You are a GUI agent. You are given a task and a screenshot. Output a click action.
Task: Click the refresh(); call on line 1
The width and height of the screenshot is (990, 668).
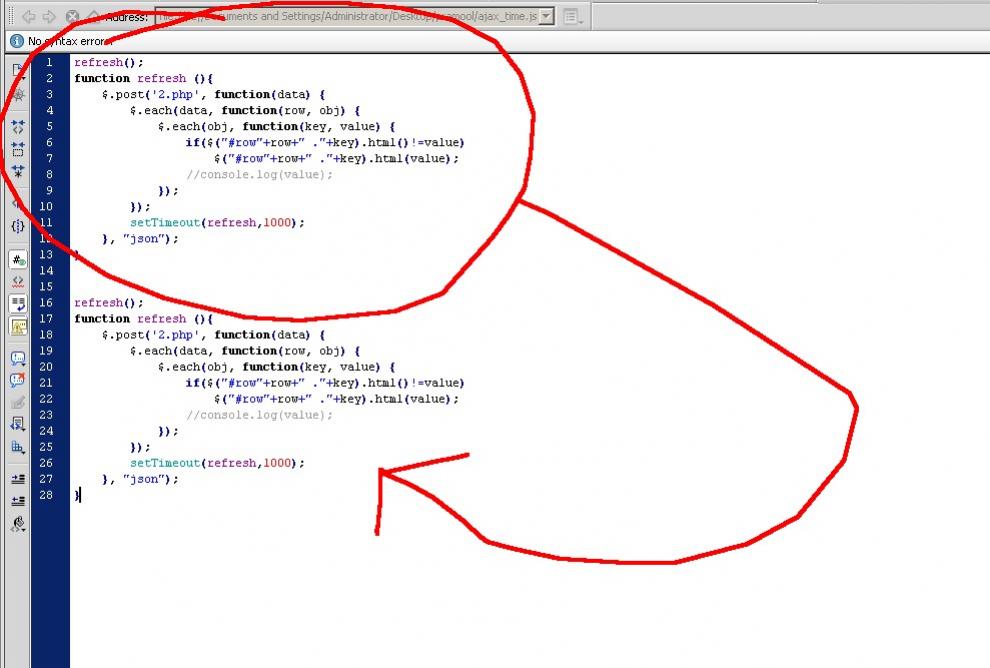pos(109,62)
